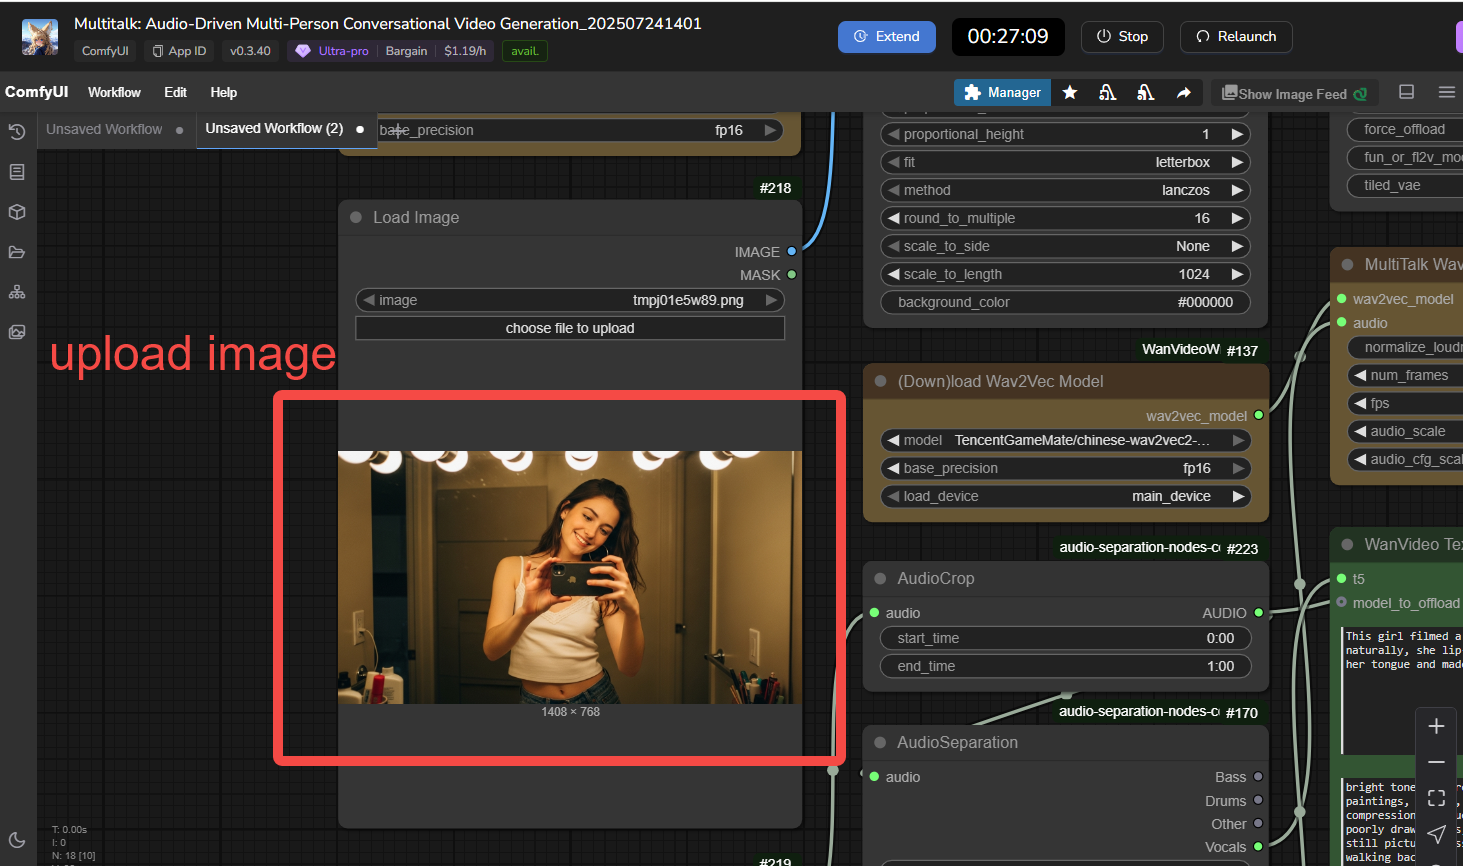The image size is (1463, 866).
Task: Collapse the MultiTalk Wav node dot
Action: point(1347,264)
